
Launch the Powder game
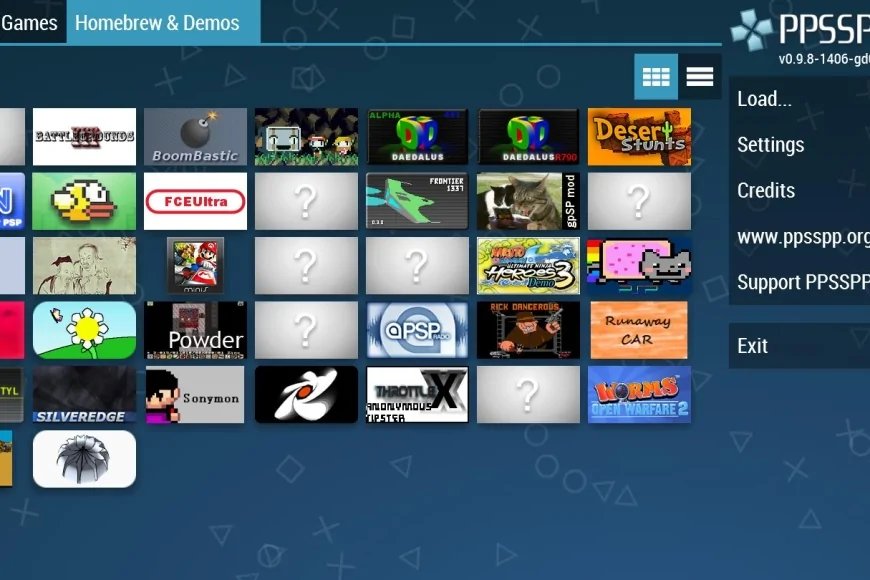195,330
